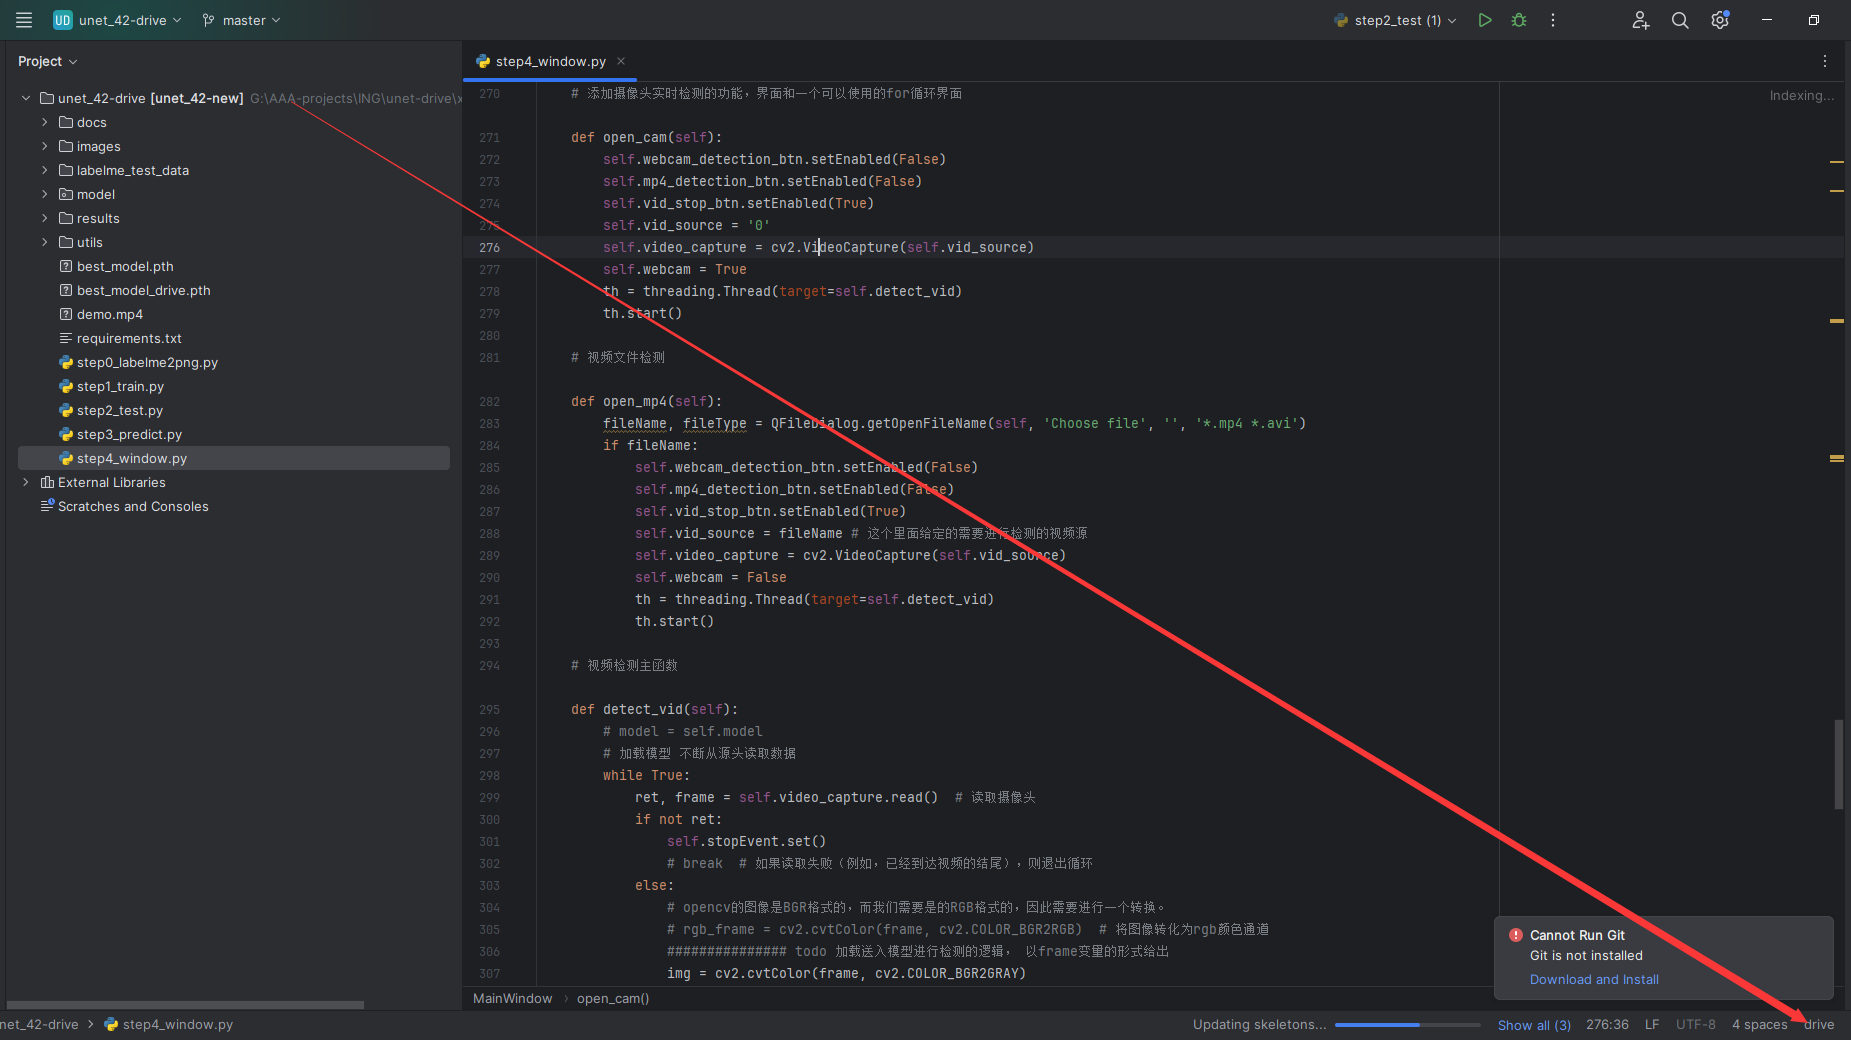This screenshot has height=1040, width=1851.
Task: Open the Code With Me user icon
Action: point(1641,20)
